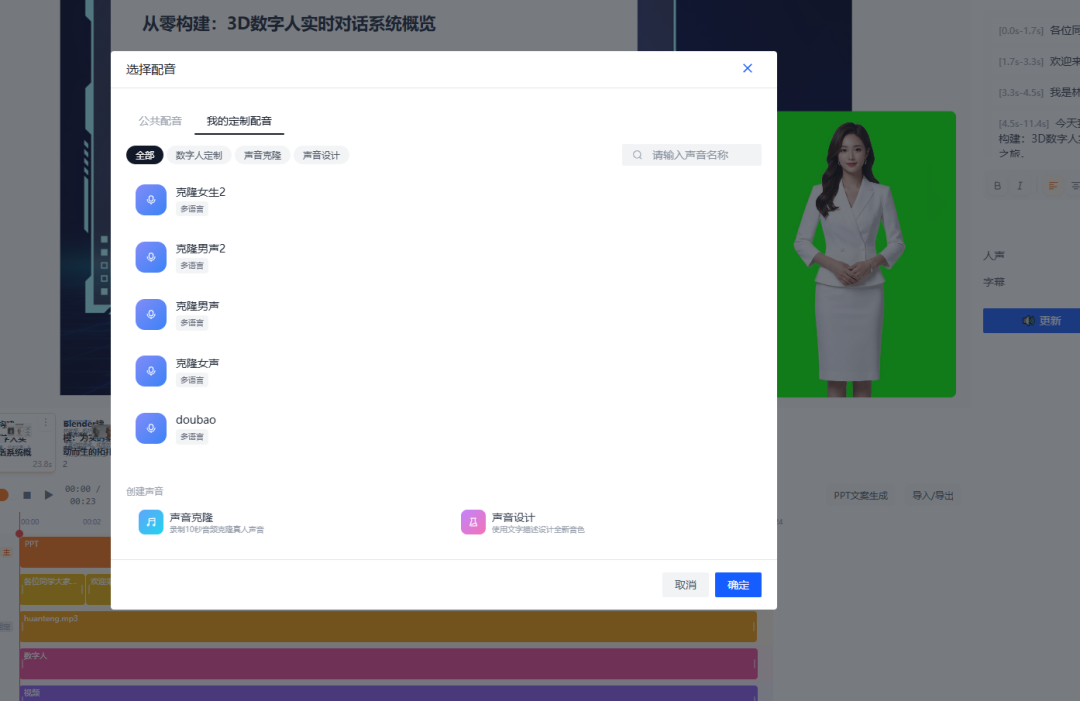Click the 字幕 label
The image size is (1080, 701).
click(x=994, y=282)
